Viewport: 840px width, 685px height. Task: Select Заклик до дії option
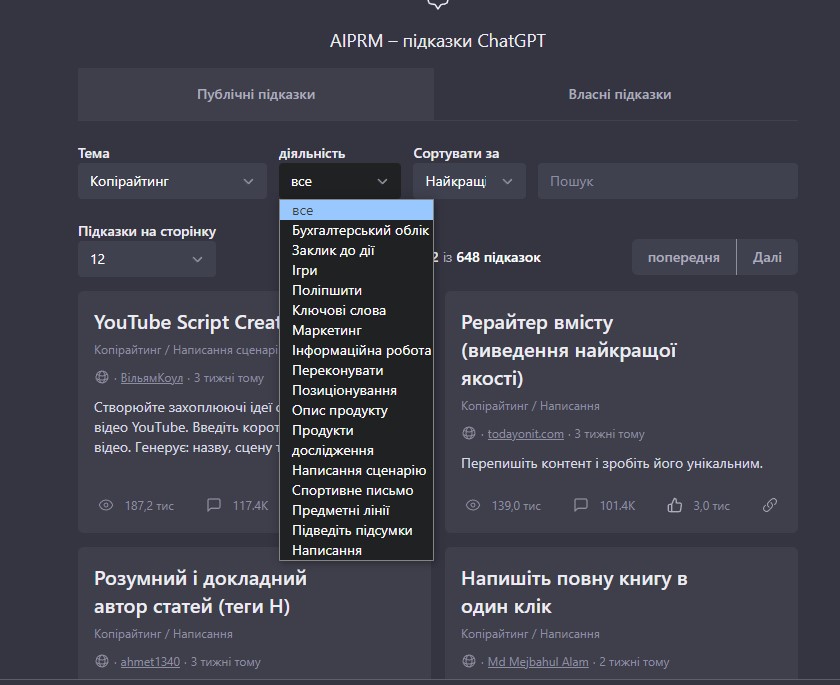click(x=356, y=250)
